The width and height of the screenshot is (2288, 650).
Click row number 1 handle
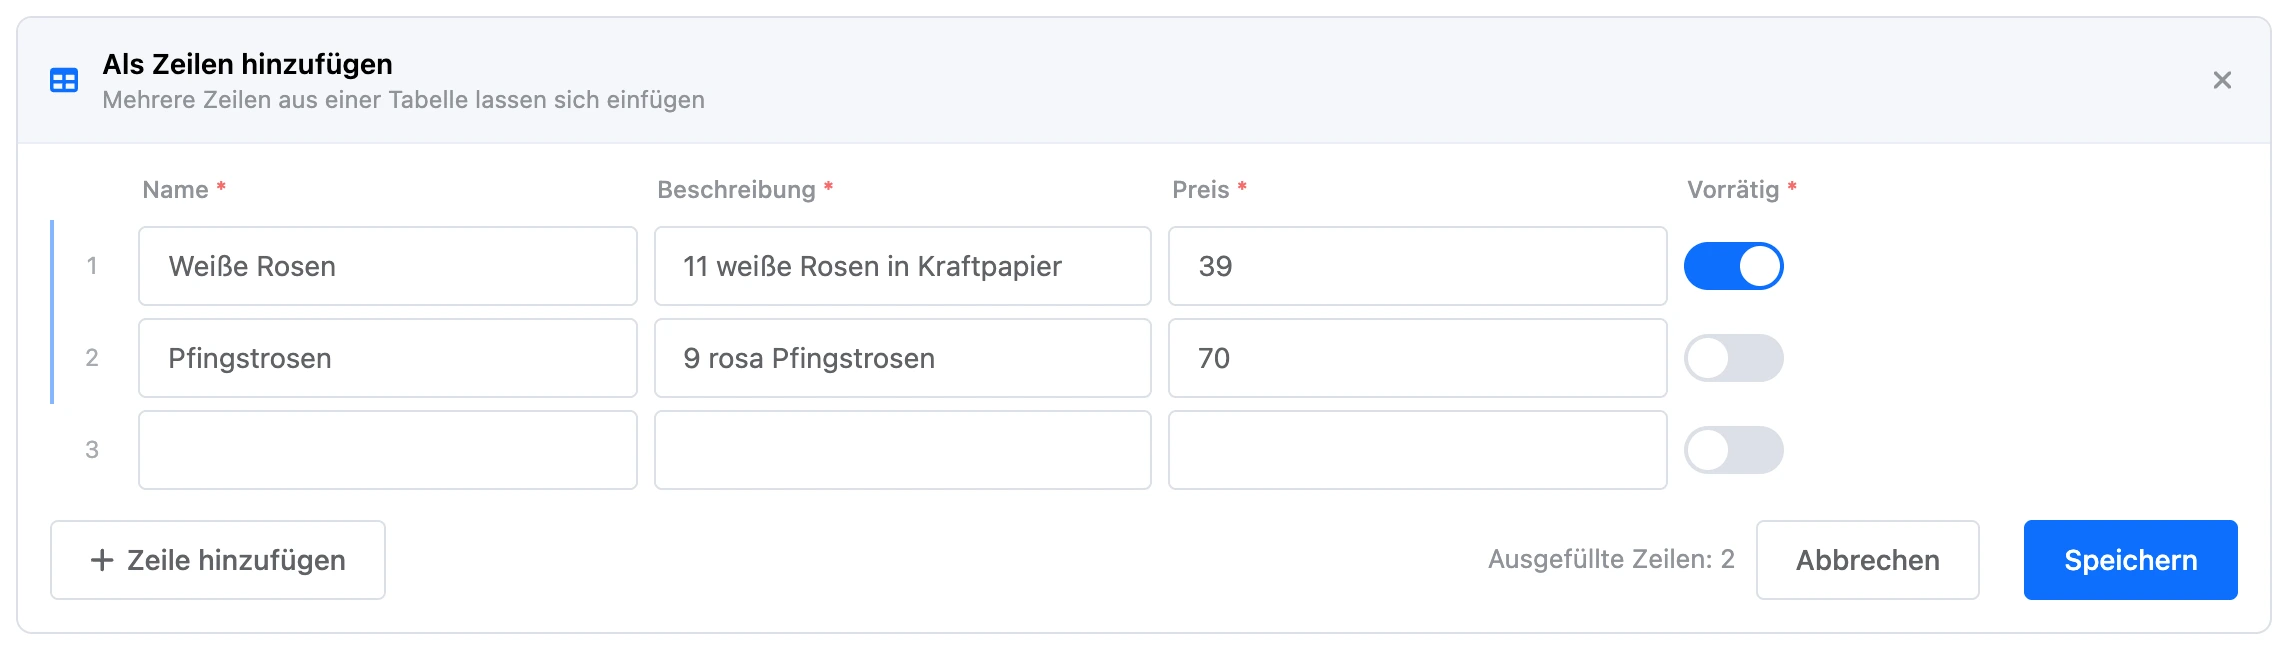point(92,266)
